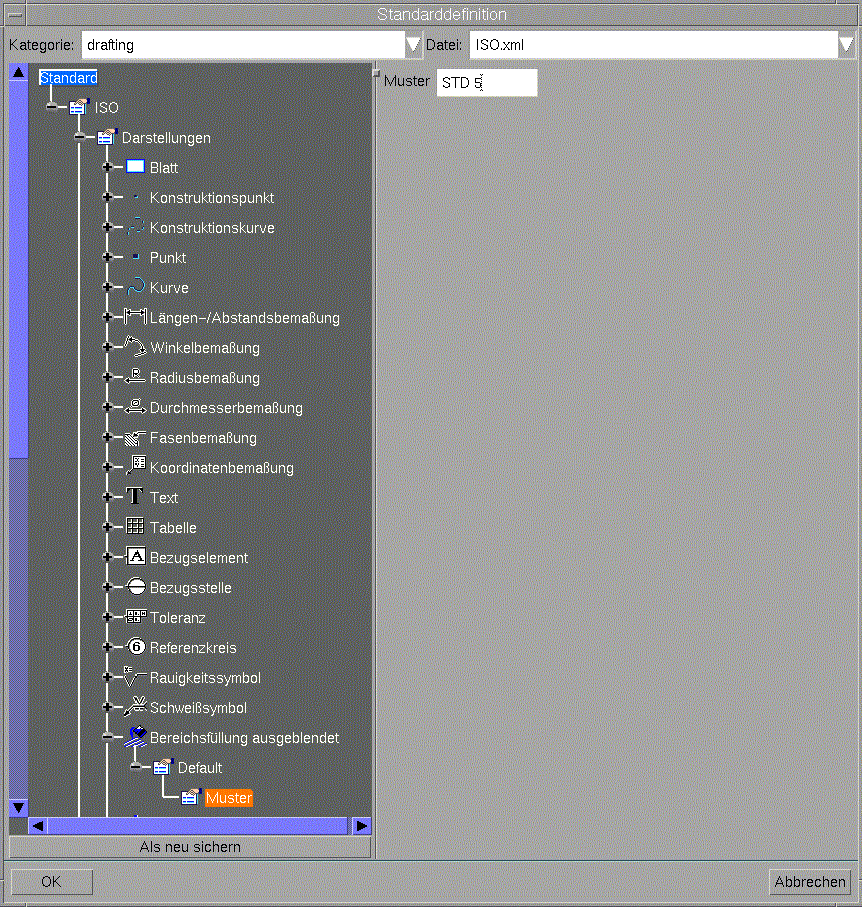Viewport: 862px width, 907px height.
Task: Click the Schweißsymbol welding icon
Action: (135, 706)
